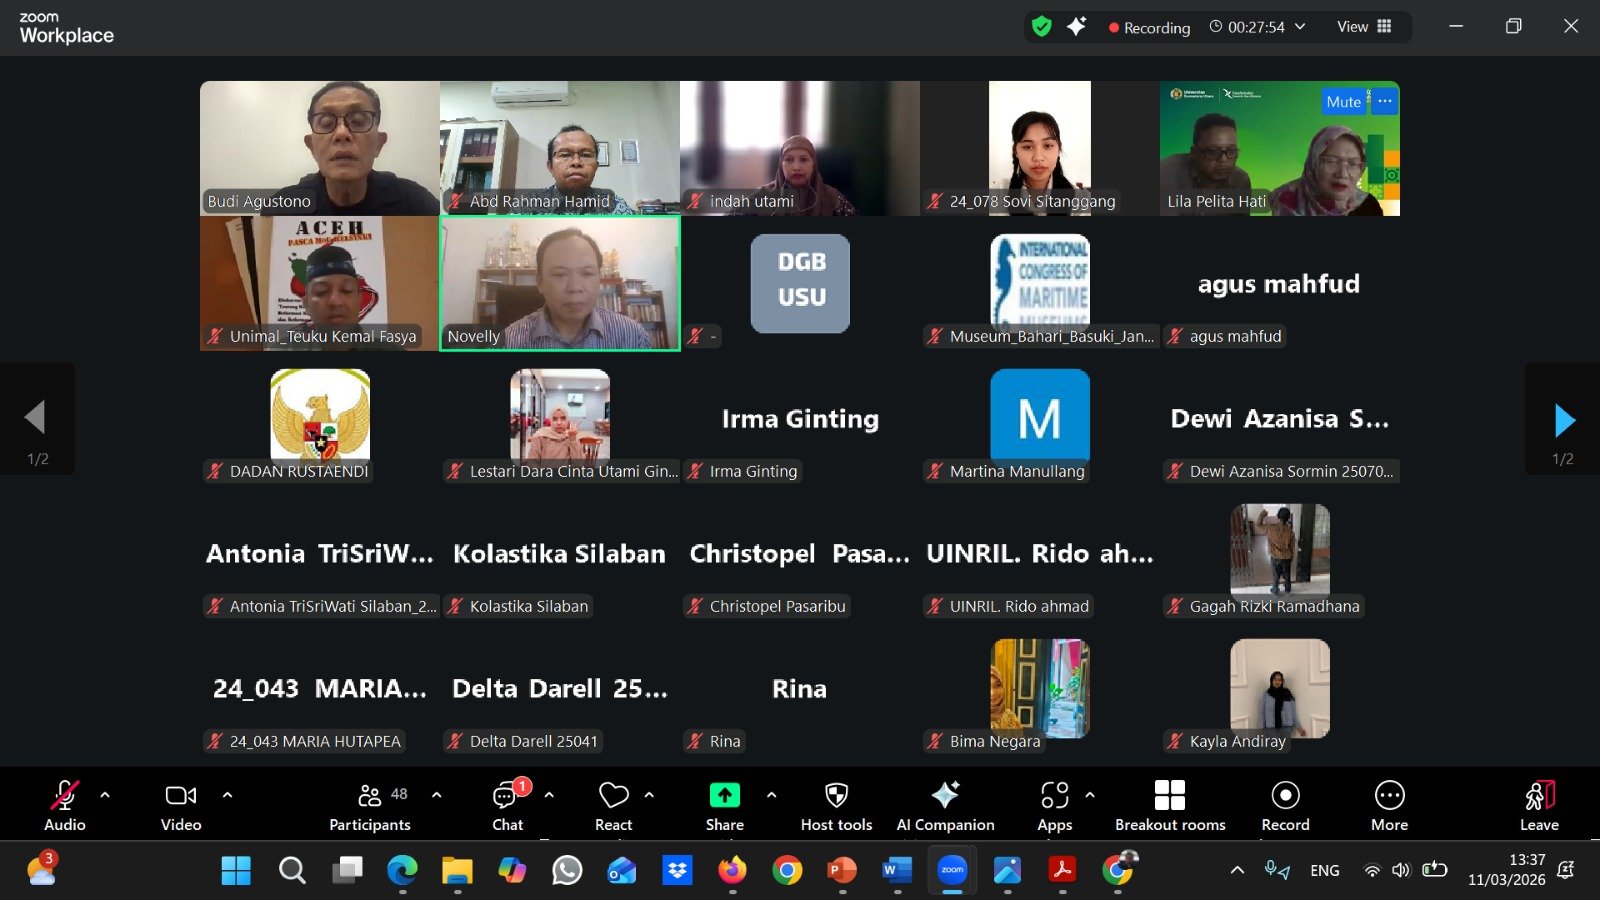Expand audio options arrow next to Audio
1600x900 pixels.
point(105,795)
